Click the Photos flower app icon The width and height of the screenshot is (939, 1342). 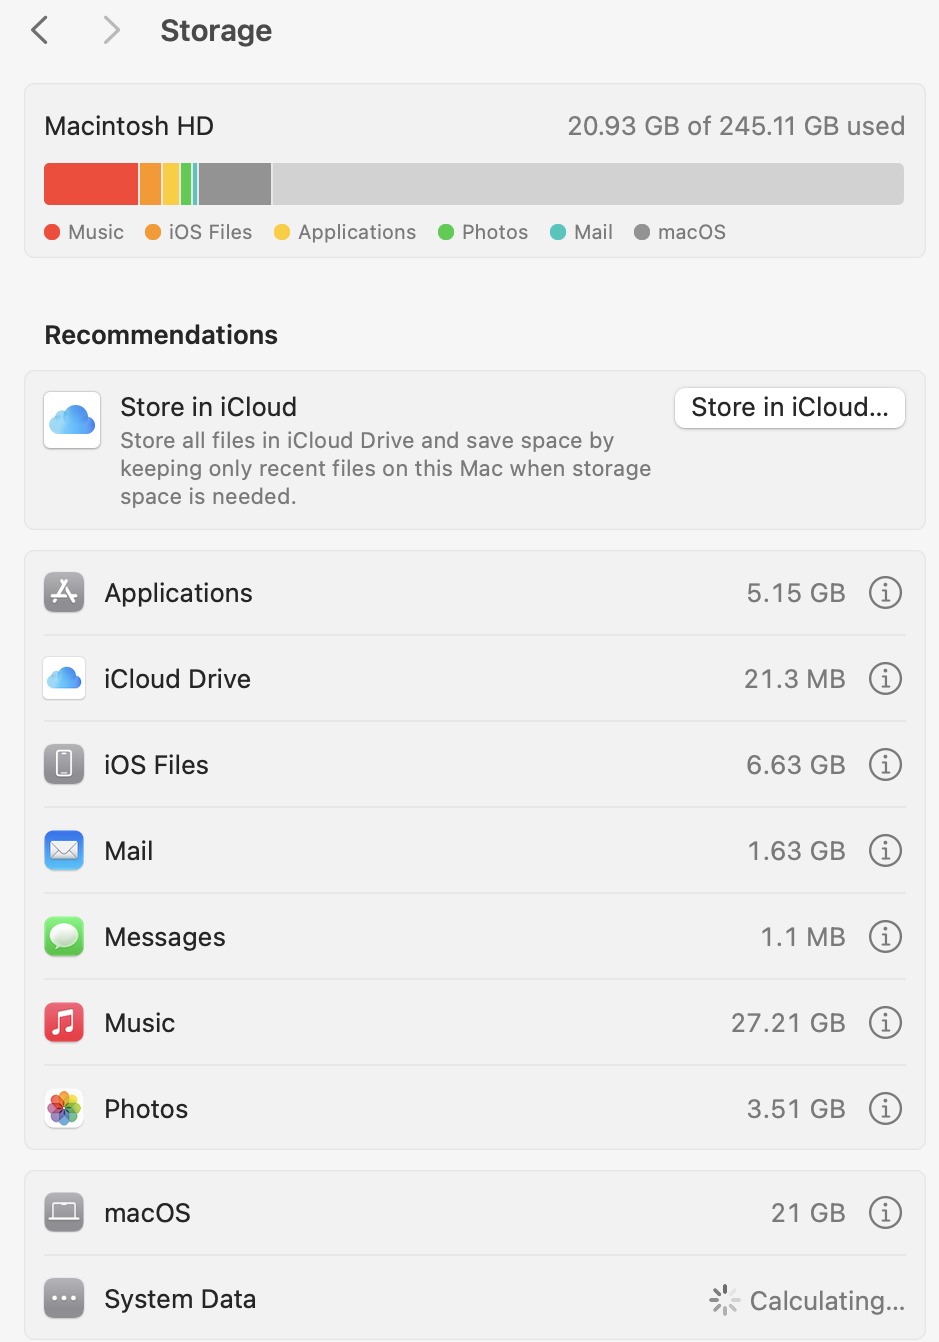64,1109
